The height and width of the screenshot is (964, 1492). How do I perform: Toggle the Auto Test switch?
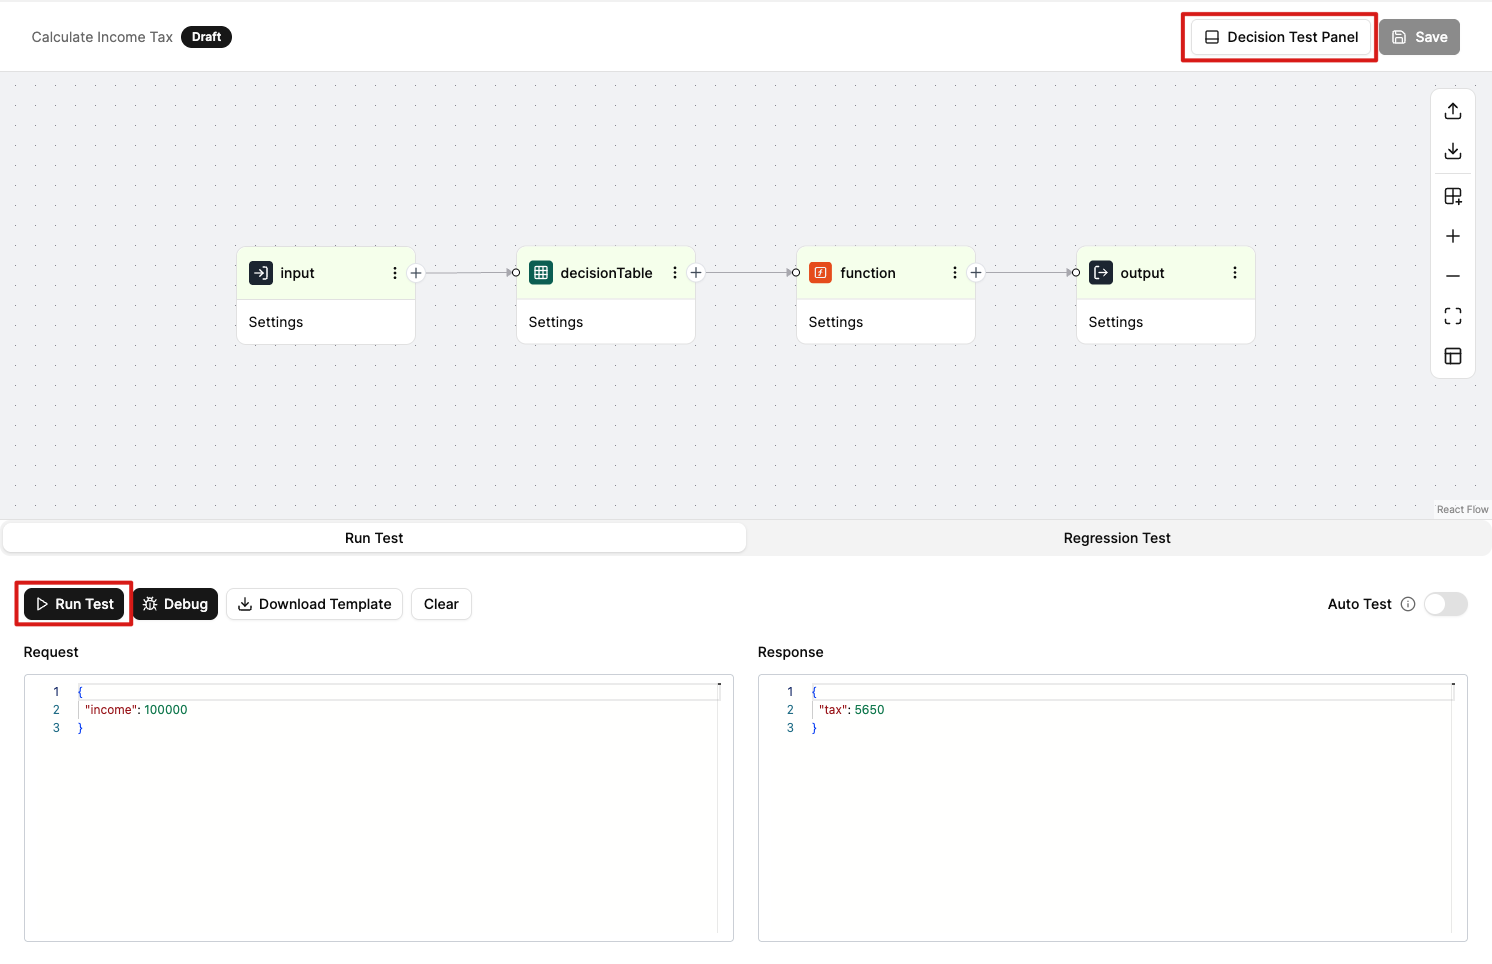(x=1446, y=604)
